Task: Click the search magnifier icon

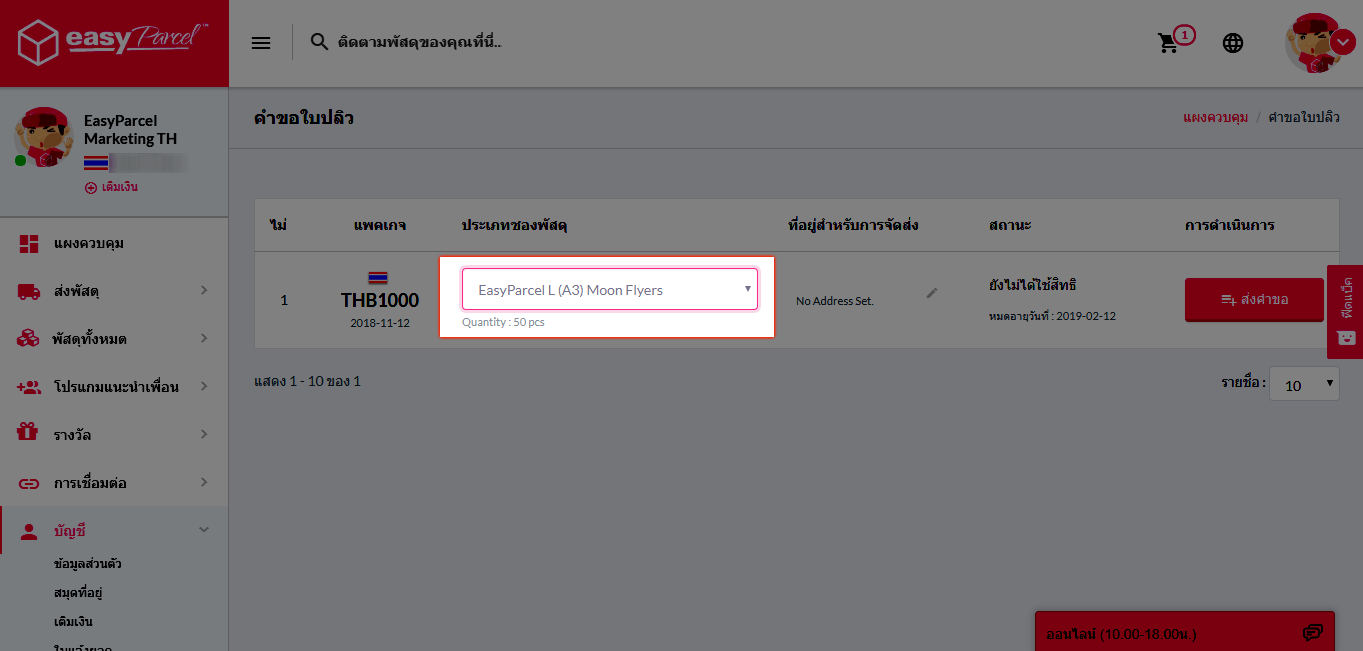Action: pos(319,42)
